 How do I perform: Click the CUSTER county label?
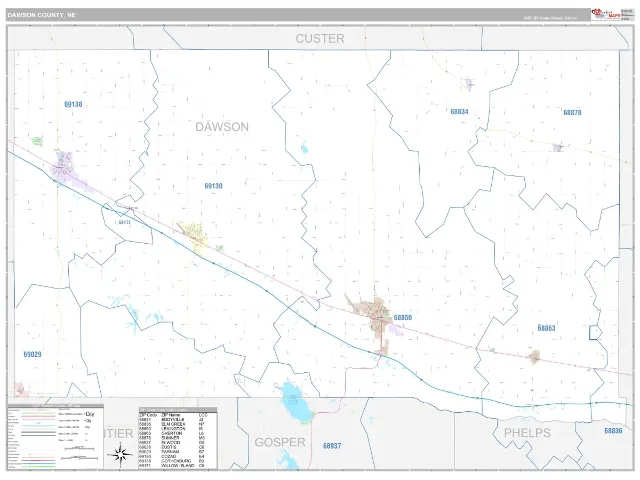[x=320, y=38]
